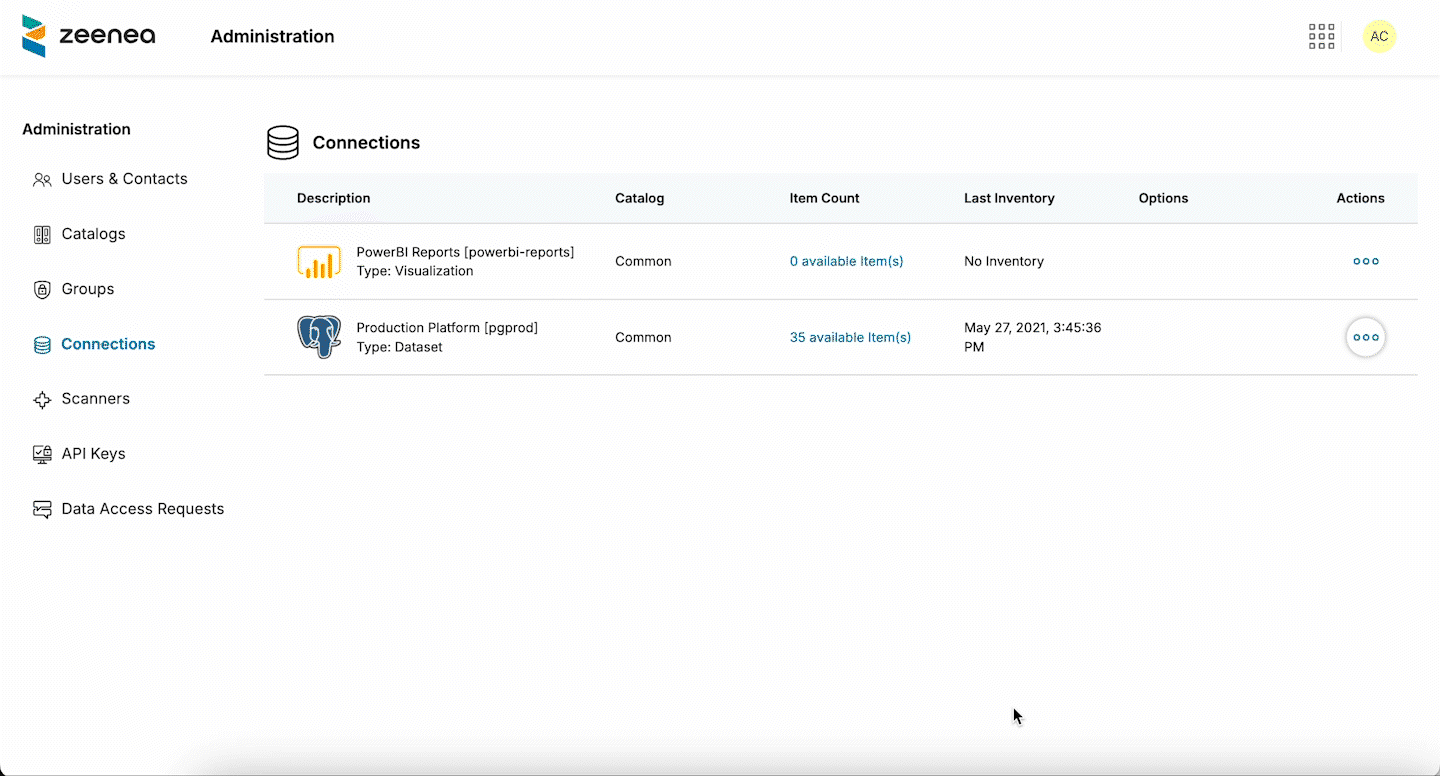Follow the 0 available Item(s) link
1440x776 pixels.
846,261
